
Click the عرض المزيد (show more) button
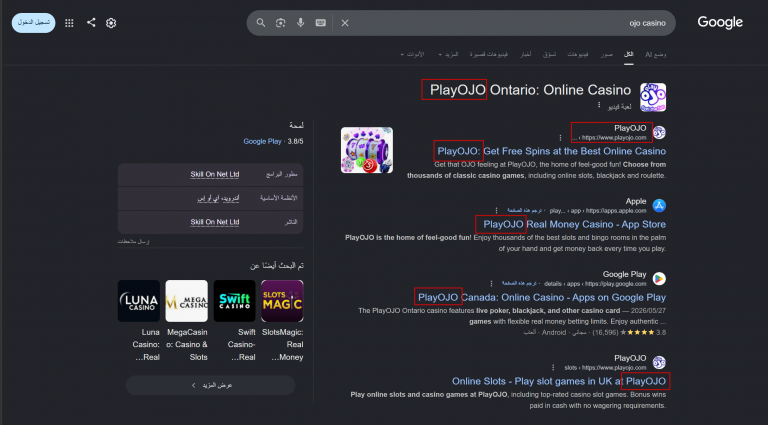point(211,385)
